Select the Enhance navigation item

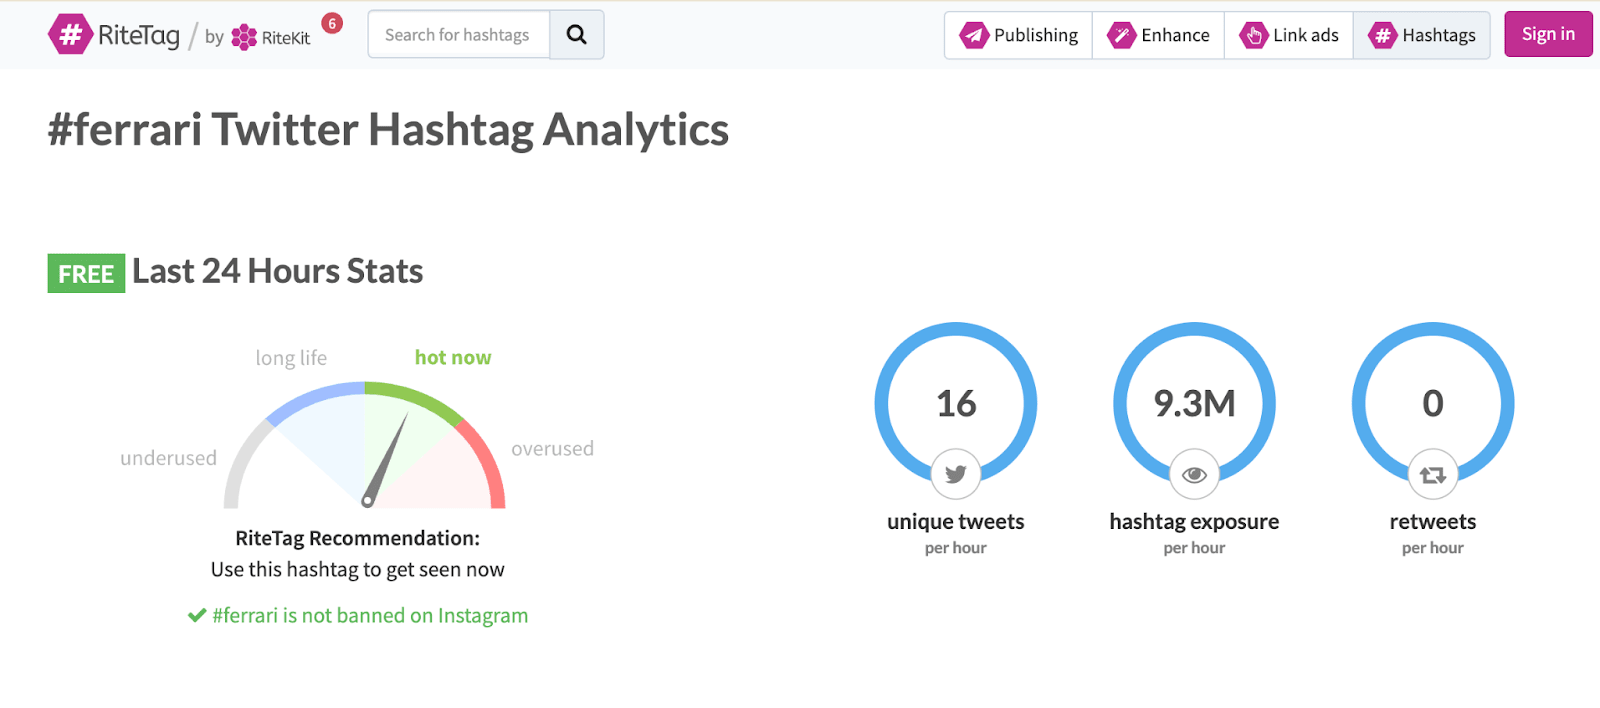(1157, 34)
